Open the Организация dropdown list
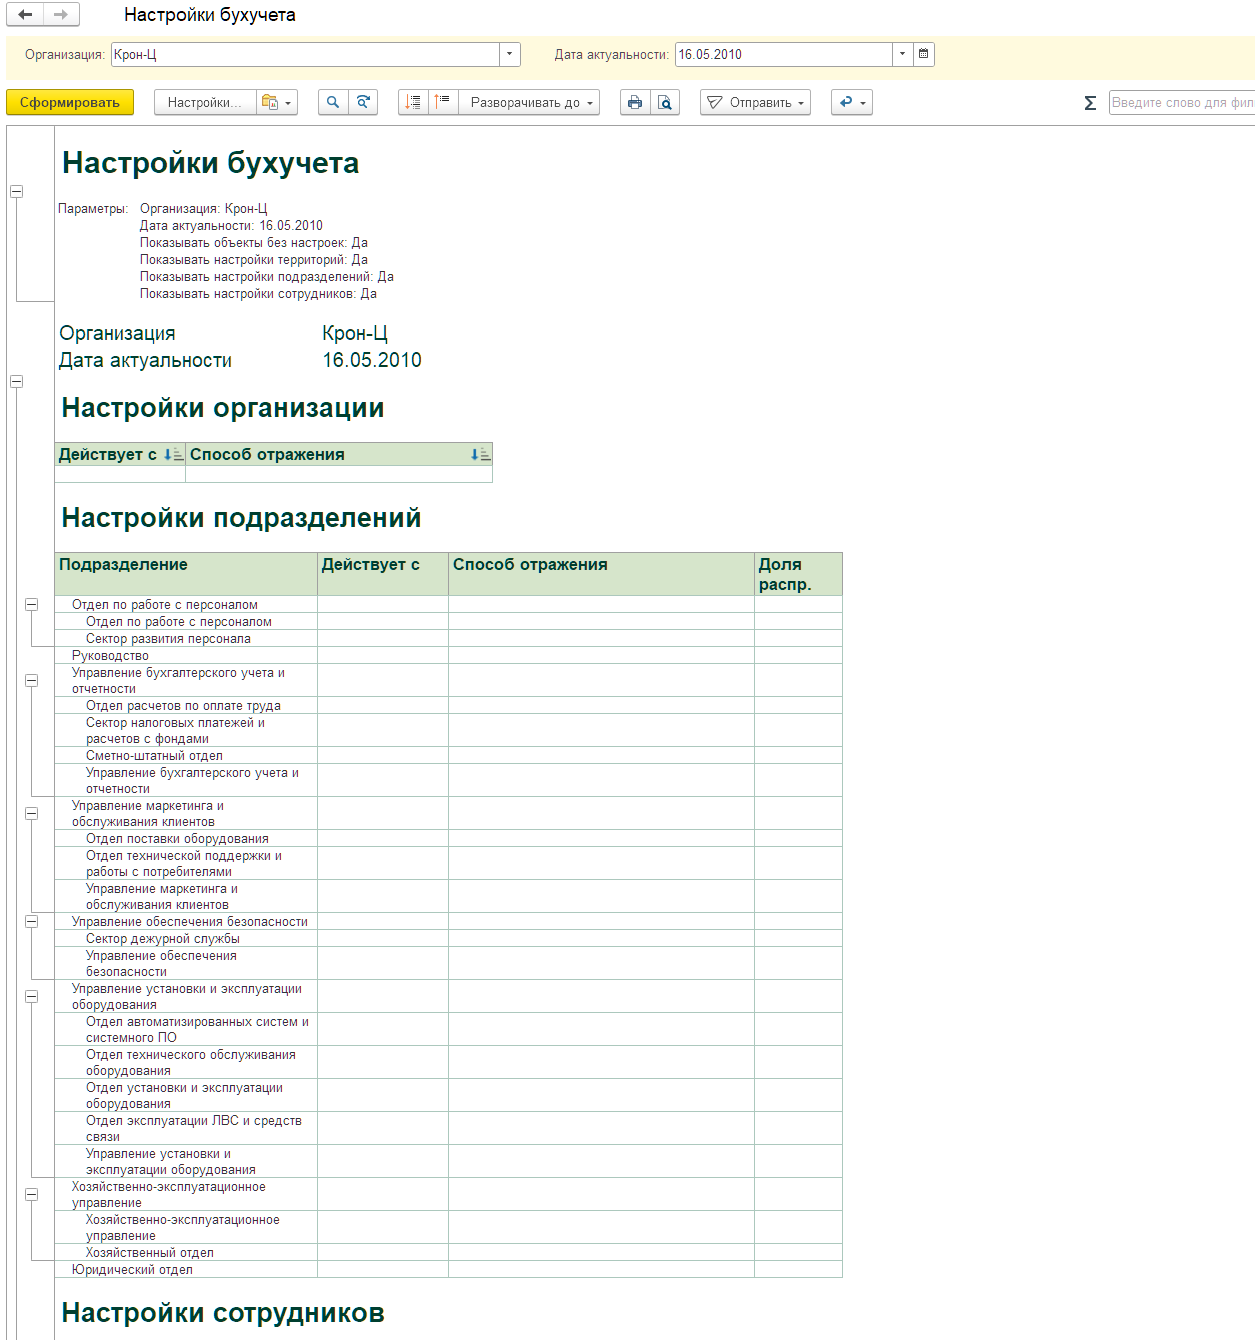Viewport: 1255px width, 1340px height. click(510, 54)
